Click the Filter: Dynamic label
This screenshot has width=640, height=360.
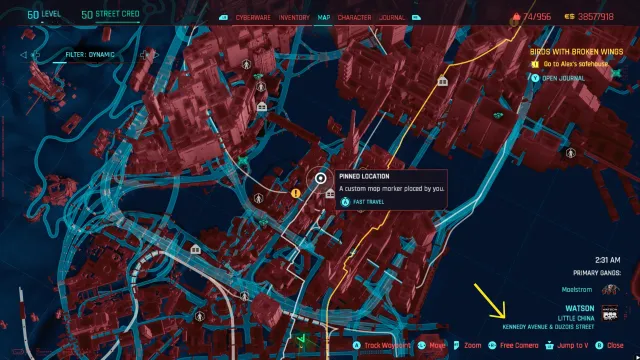(x=90, y=55)
